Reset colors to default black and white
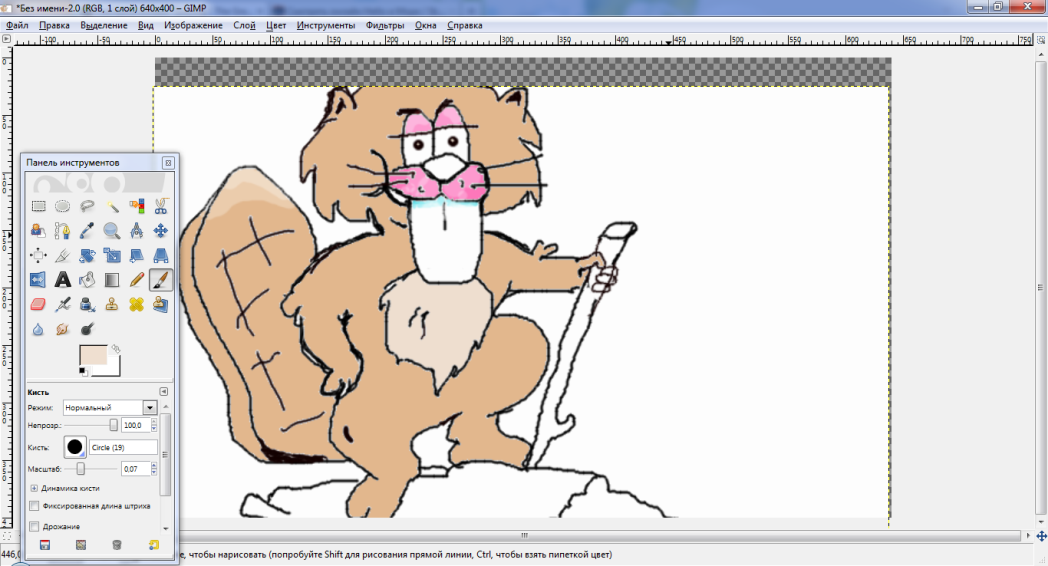This screenshot has width=1048, height=566. point(82,371)
